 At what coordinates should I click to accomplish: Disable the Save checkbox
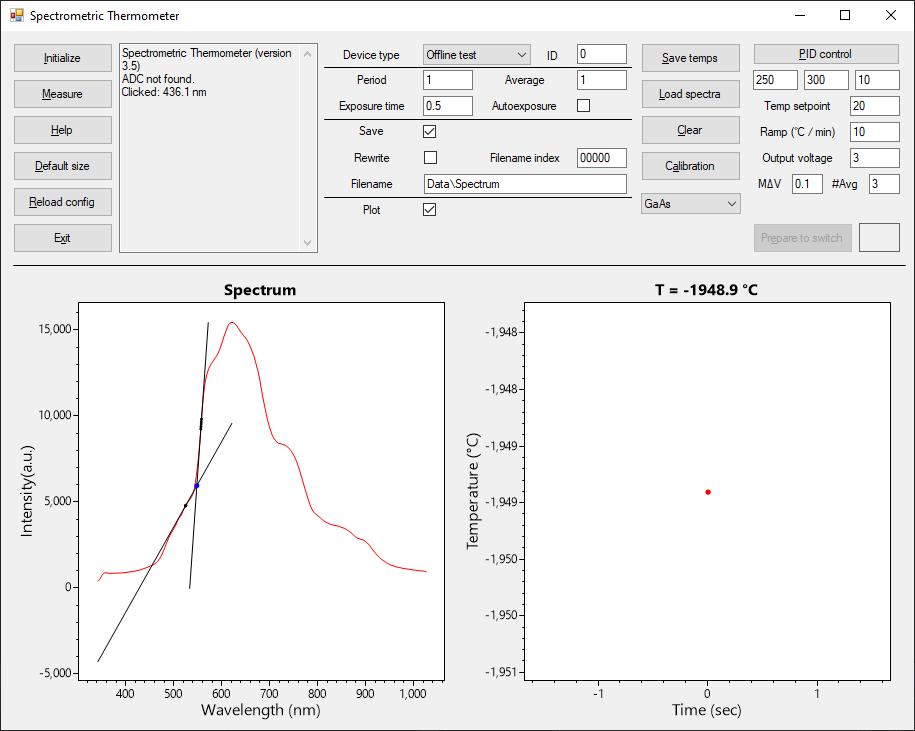(x=429, y=130)
